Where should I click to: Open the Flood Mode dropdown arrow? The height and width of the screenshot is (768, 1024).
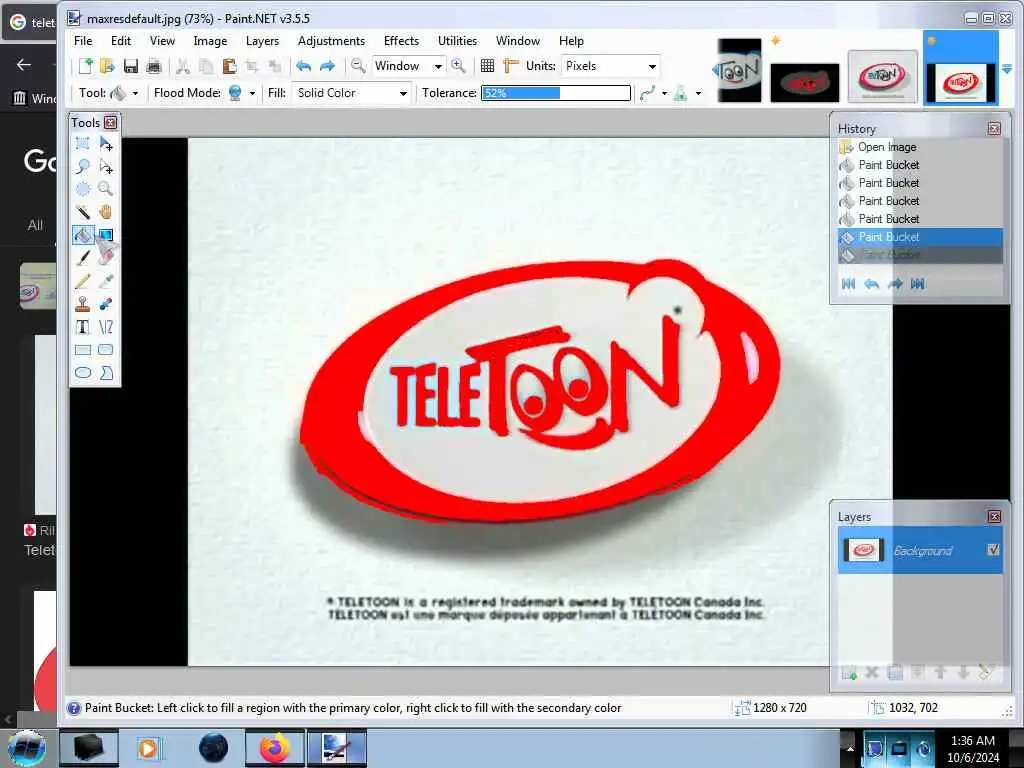tap(252, 93)
